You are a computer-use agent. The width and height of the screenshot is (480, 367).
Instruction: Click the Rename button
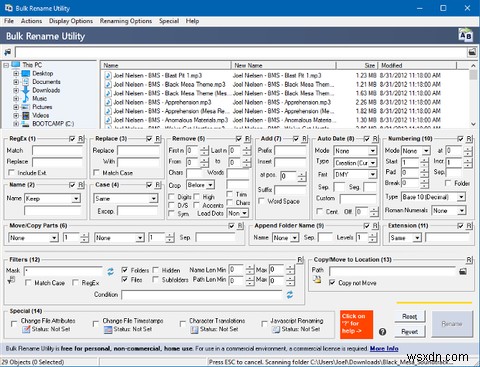click(452, 324)
